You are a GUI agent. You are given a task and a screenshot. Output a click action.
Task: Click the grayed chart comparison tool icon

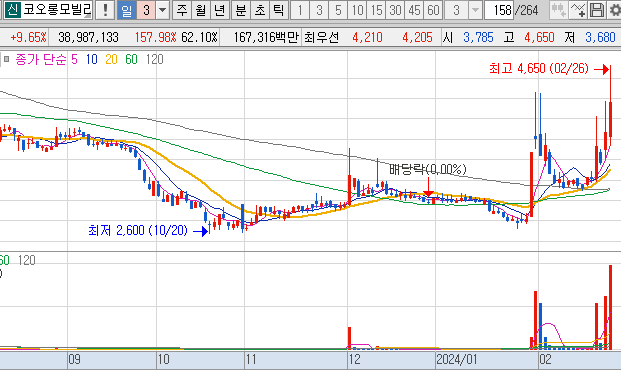(559, 10)
